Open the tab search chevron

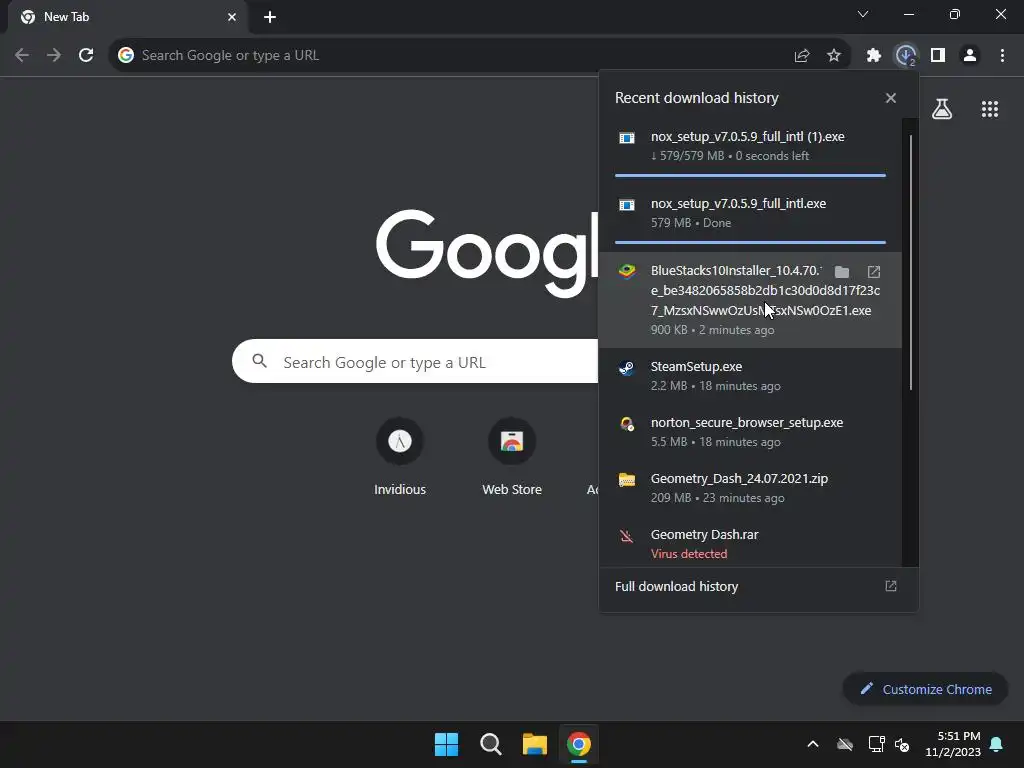[x=863, y=14]
